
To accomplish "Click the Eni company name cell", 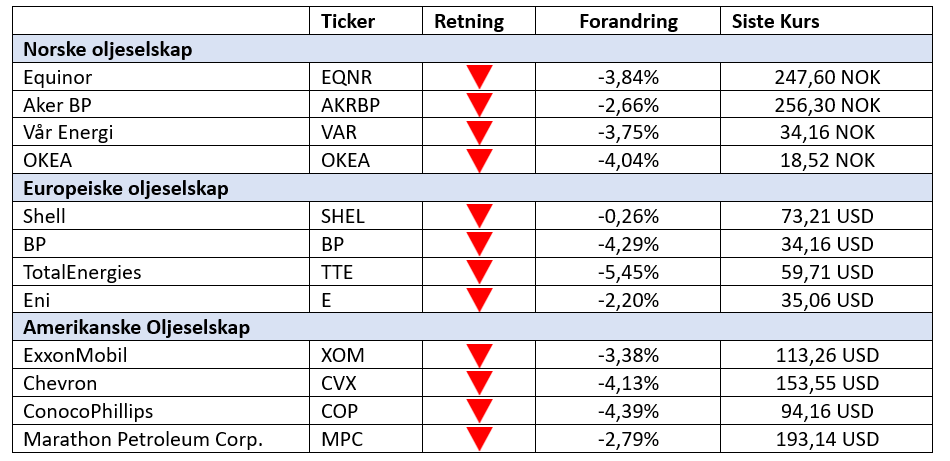I will pos(35,299).
